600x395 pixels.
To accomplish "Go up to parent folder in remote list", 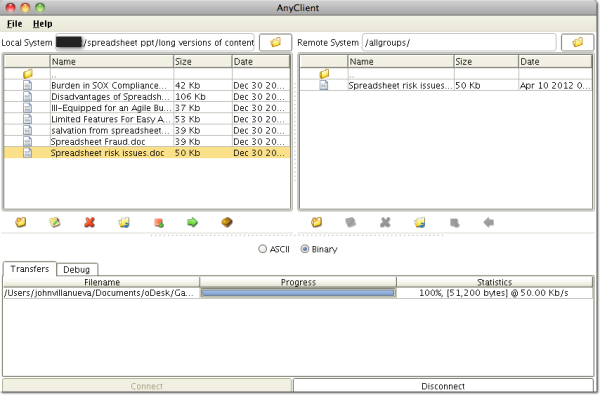I will pyautogui.click(x=324, y=73).
